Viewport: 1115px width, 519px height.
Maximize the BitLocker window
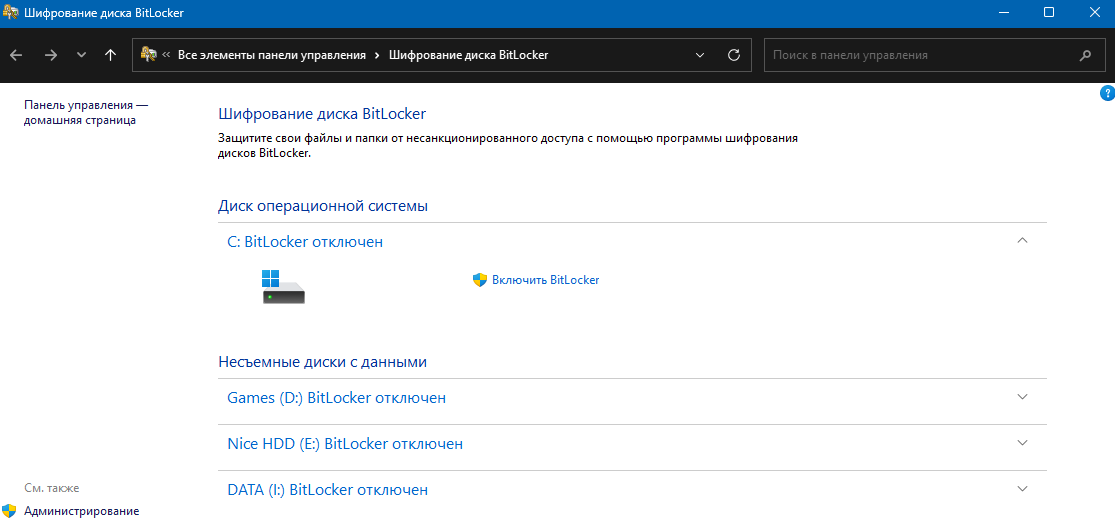pos(1049,13)
